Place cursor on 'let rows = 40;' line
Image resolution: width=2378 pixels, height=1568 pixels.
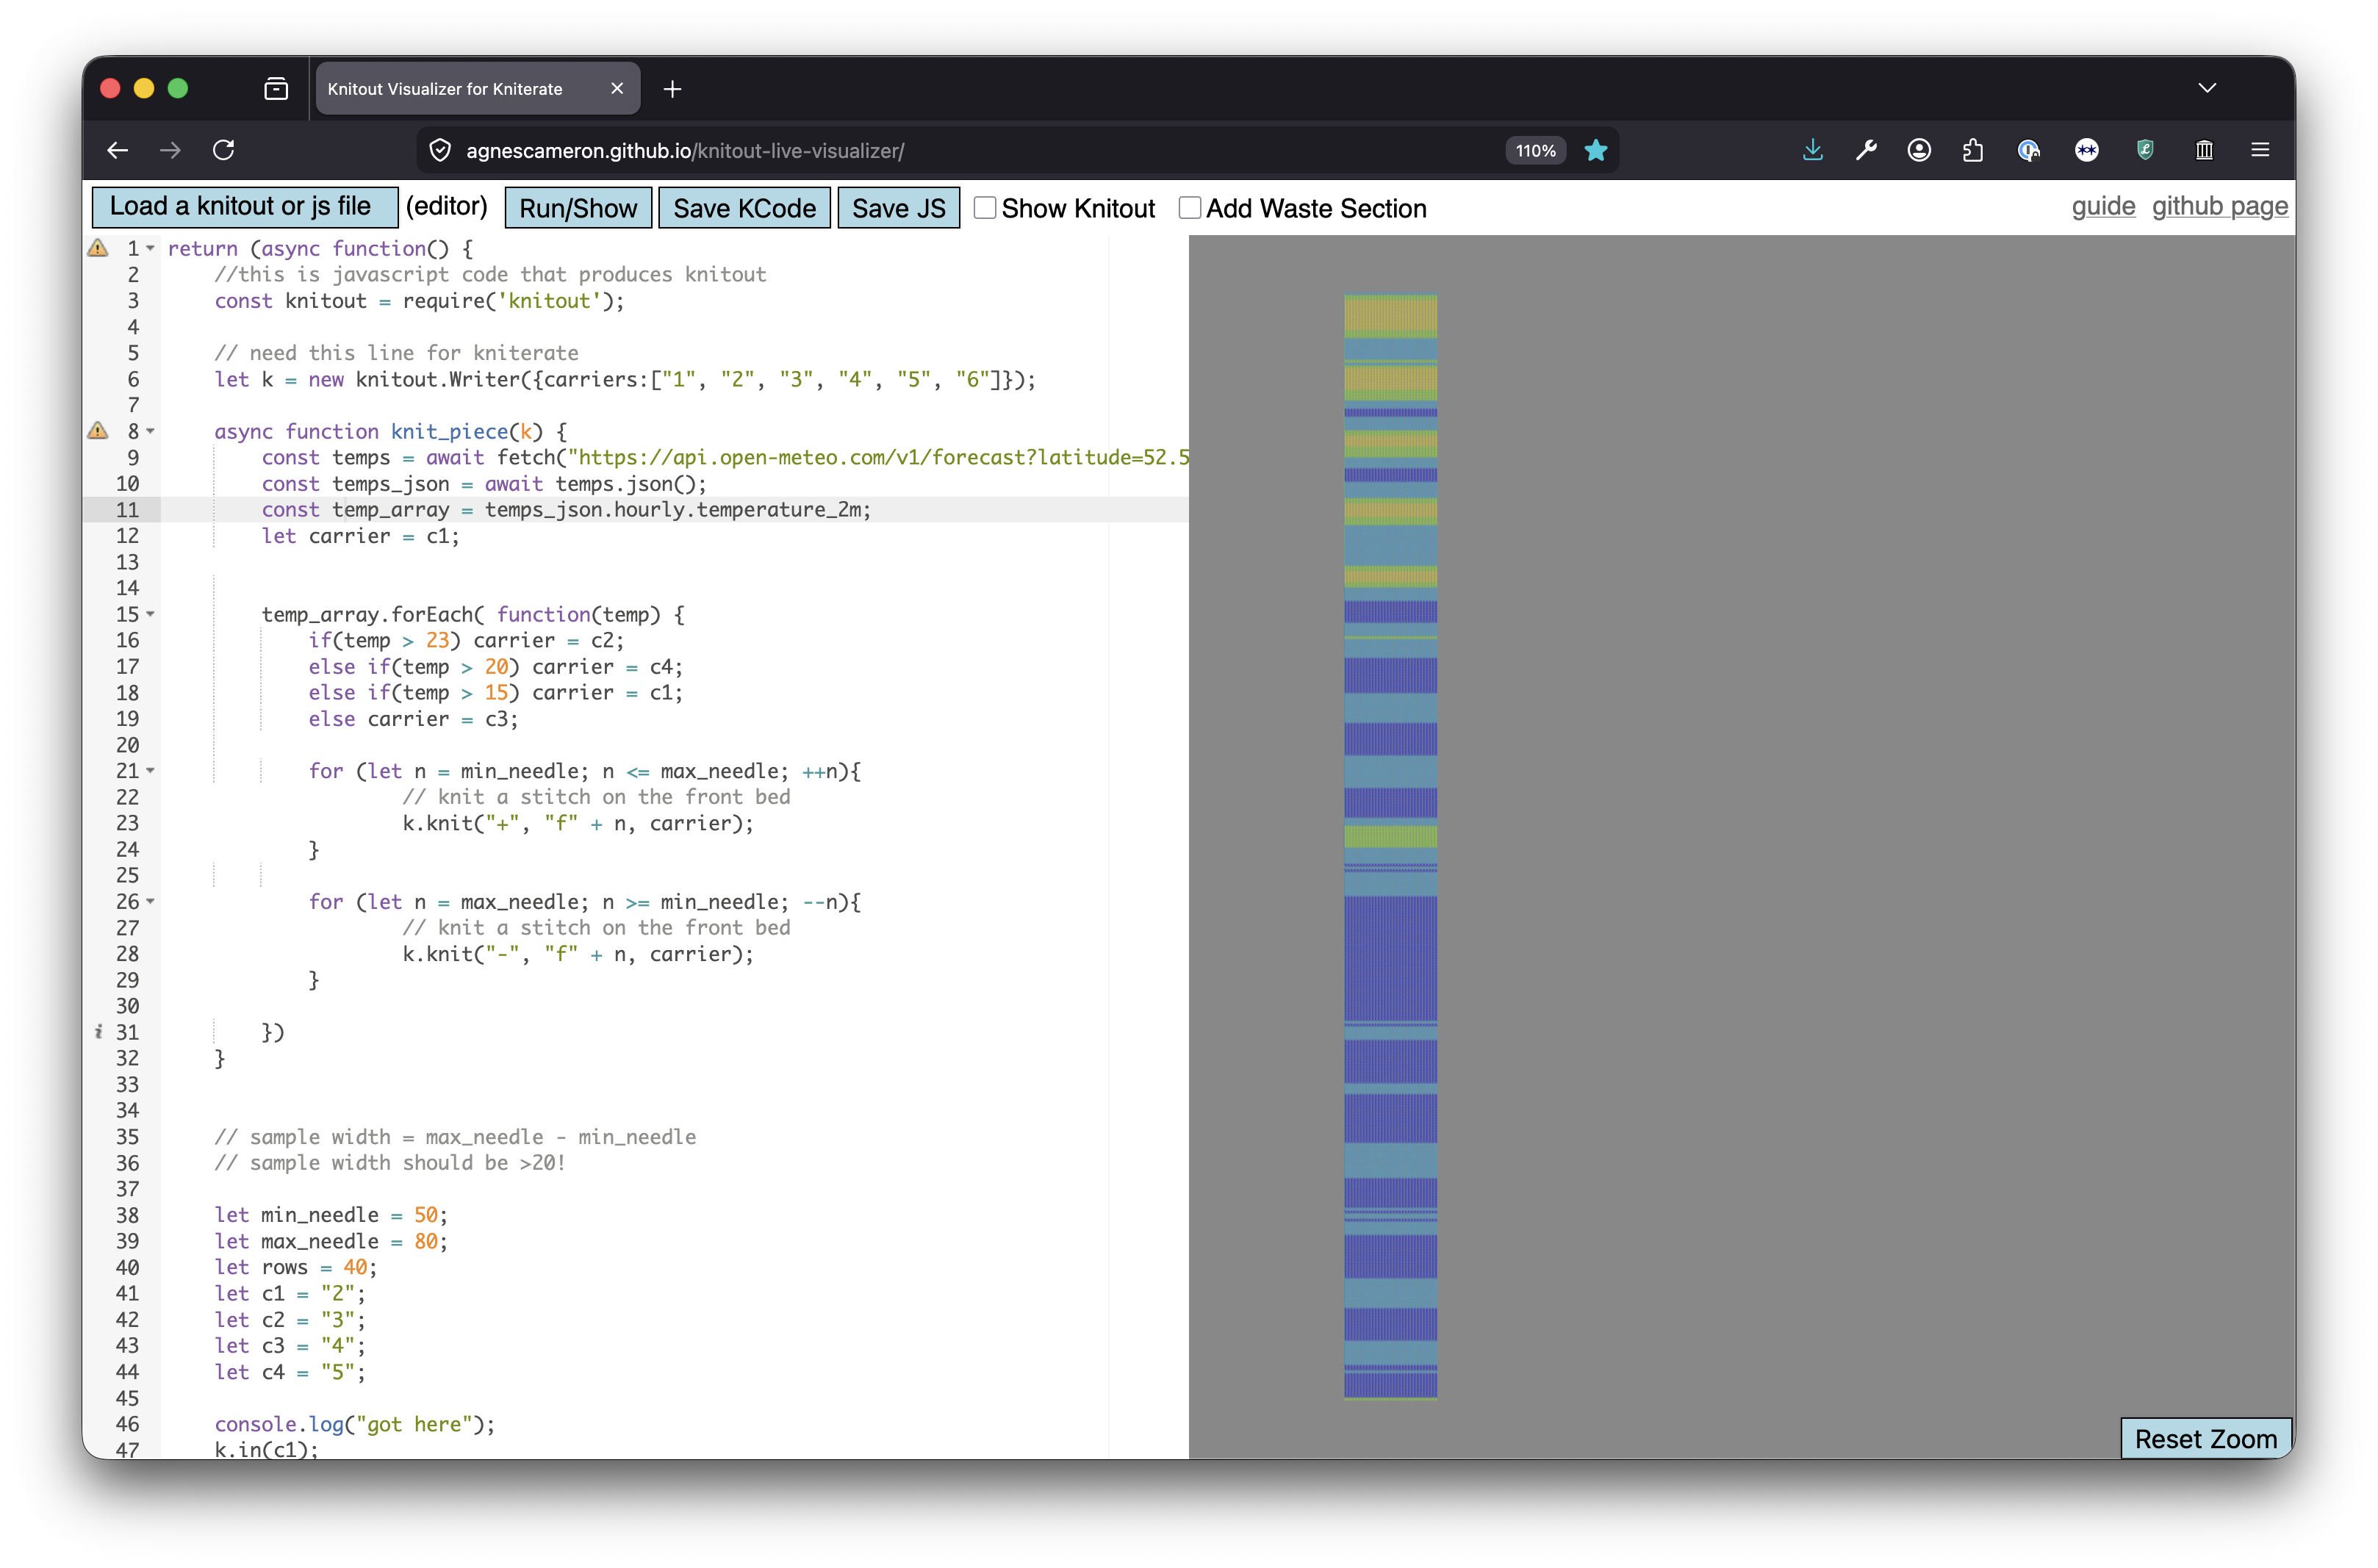[x=296, y=1267]
